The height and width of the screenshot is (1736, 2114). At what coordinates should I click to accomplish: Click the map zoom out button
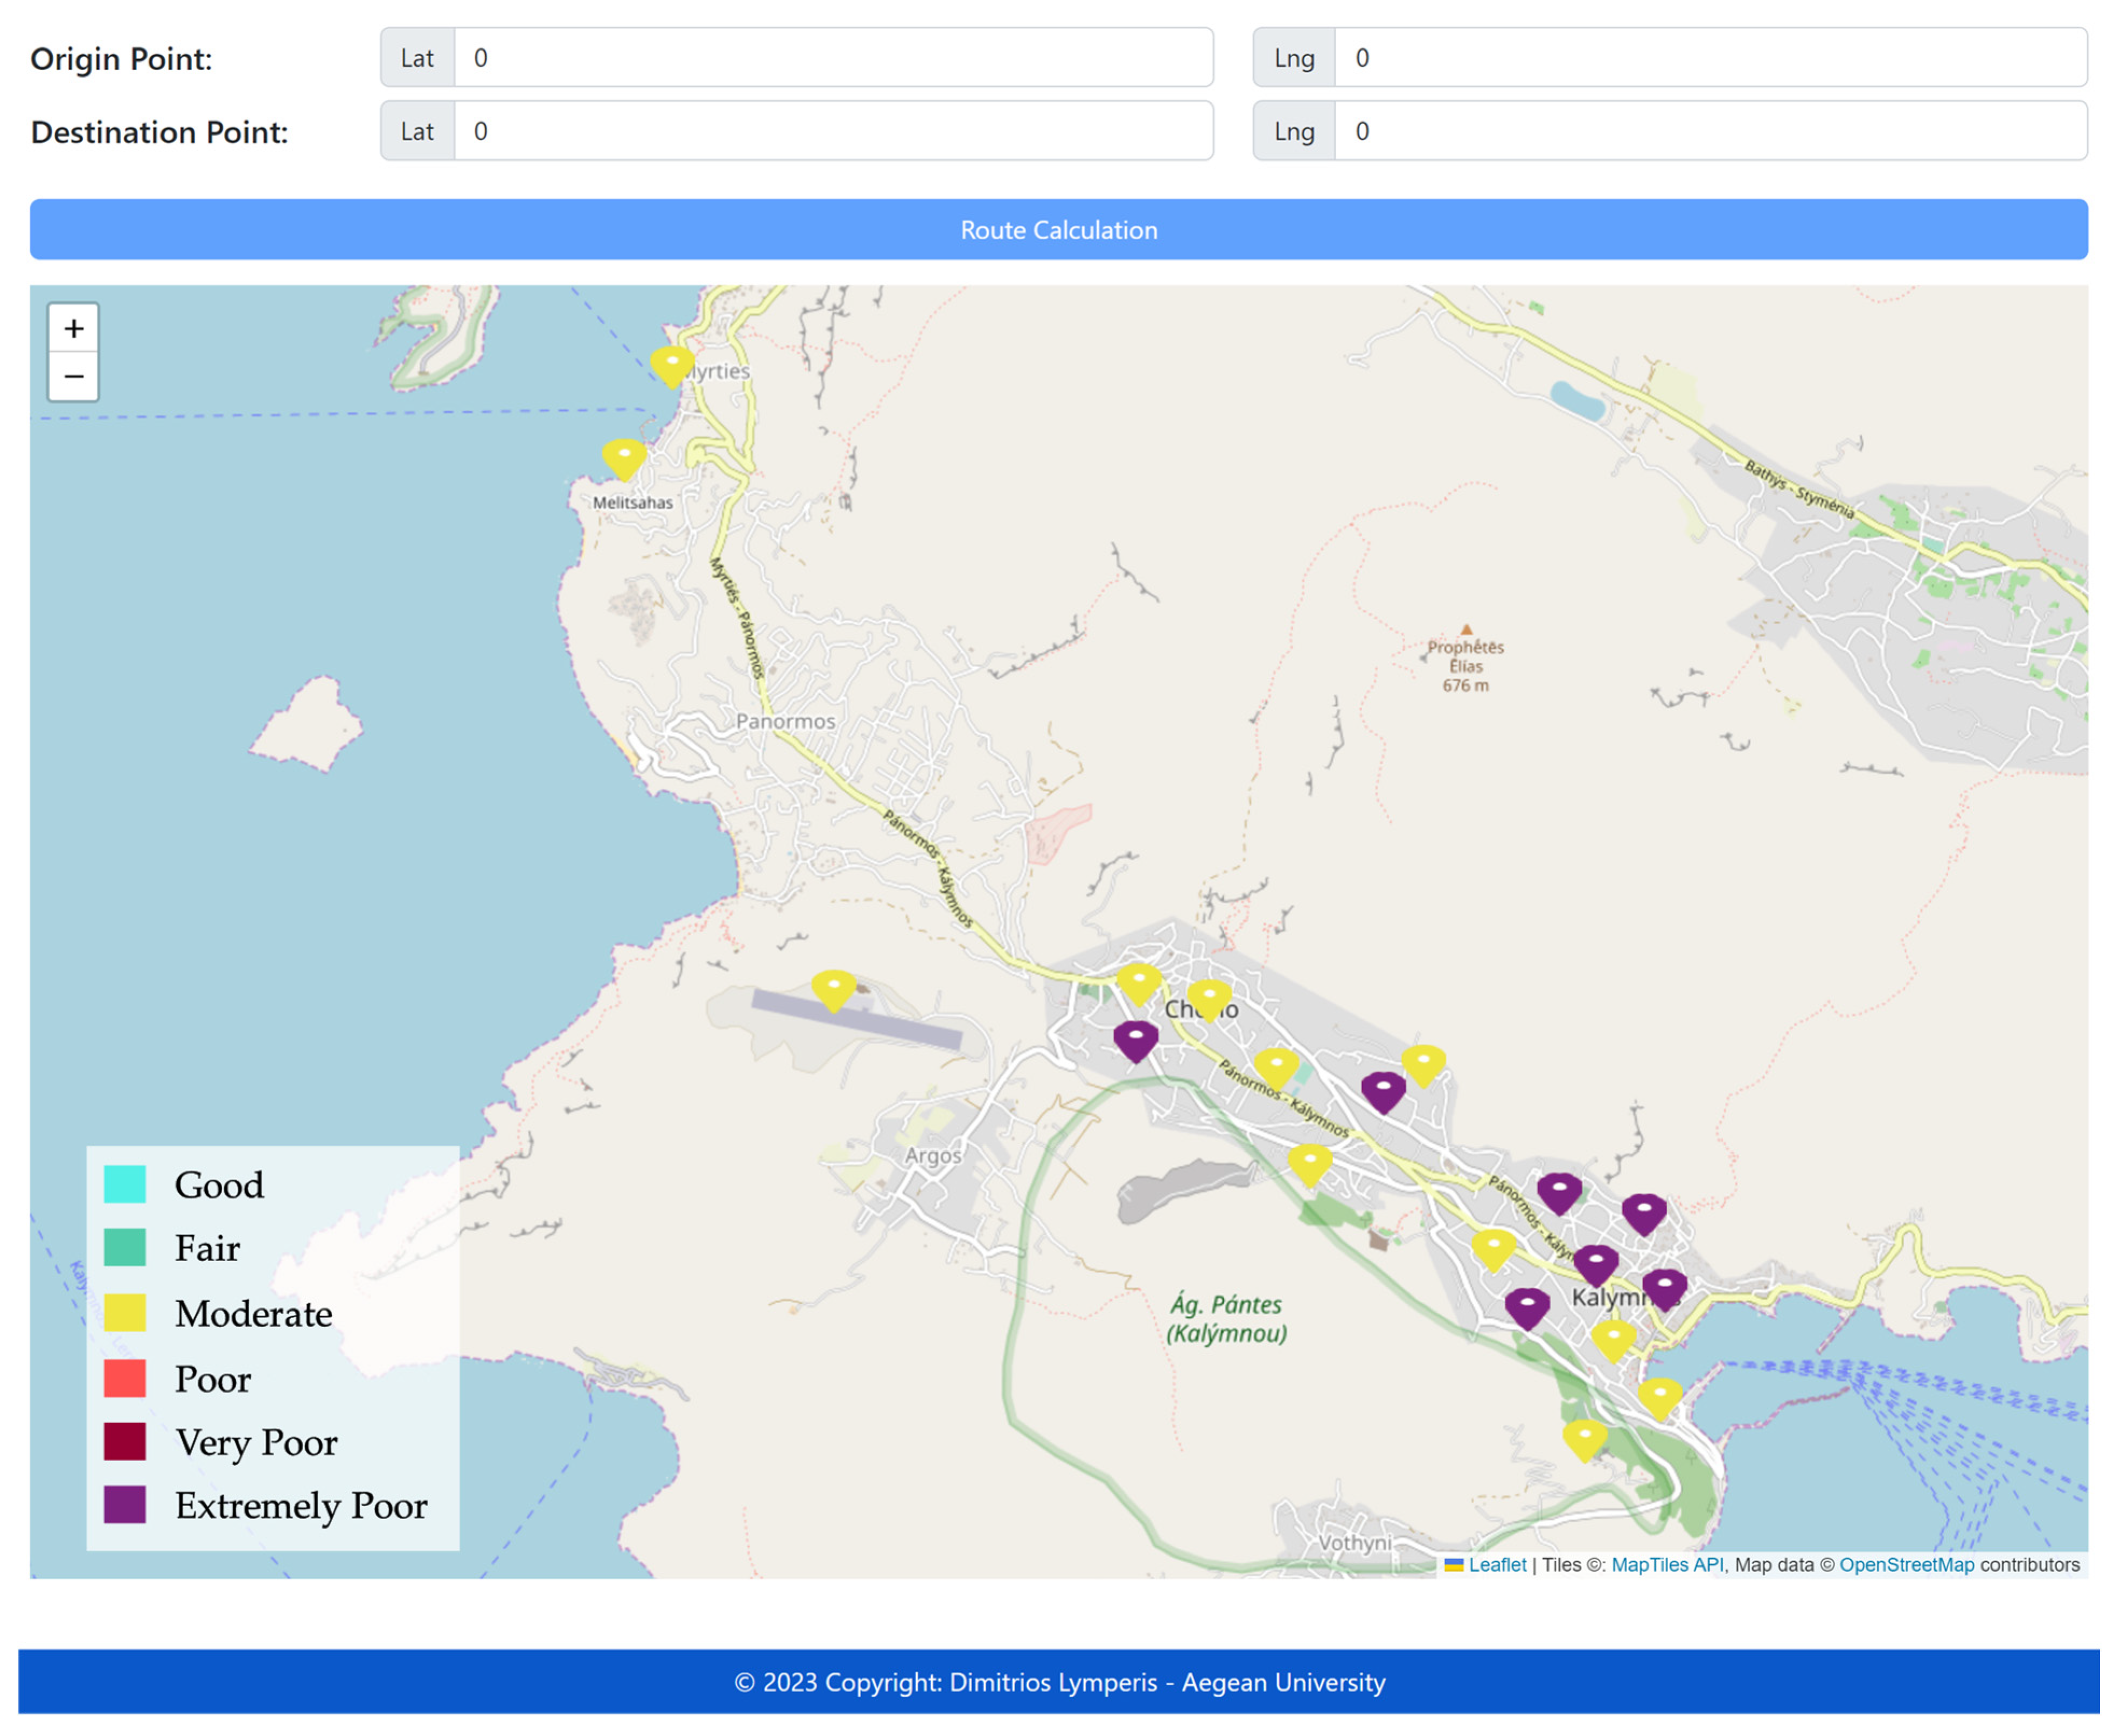click(x=73, y=377)
